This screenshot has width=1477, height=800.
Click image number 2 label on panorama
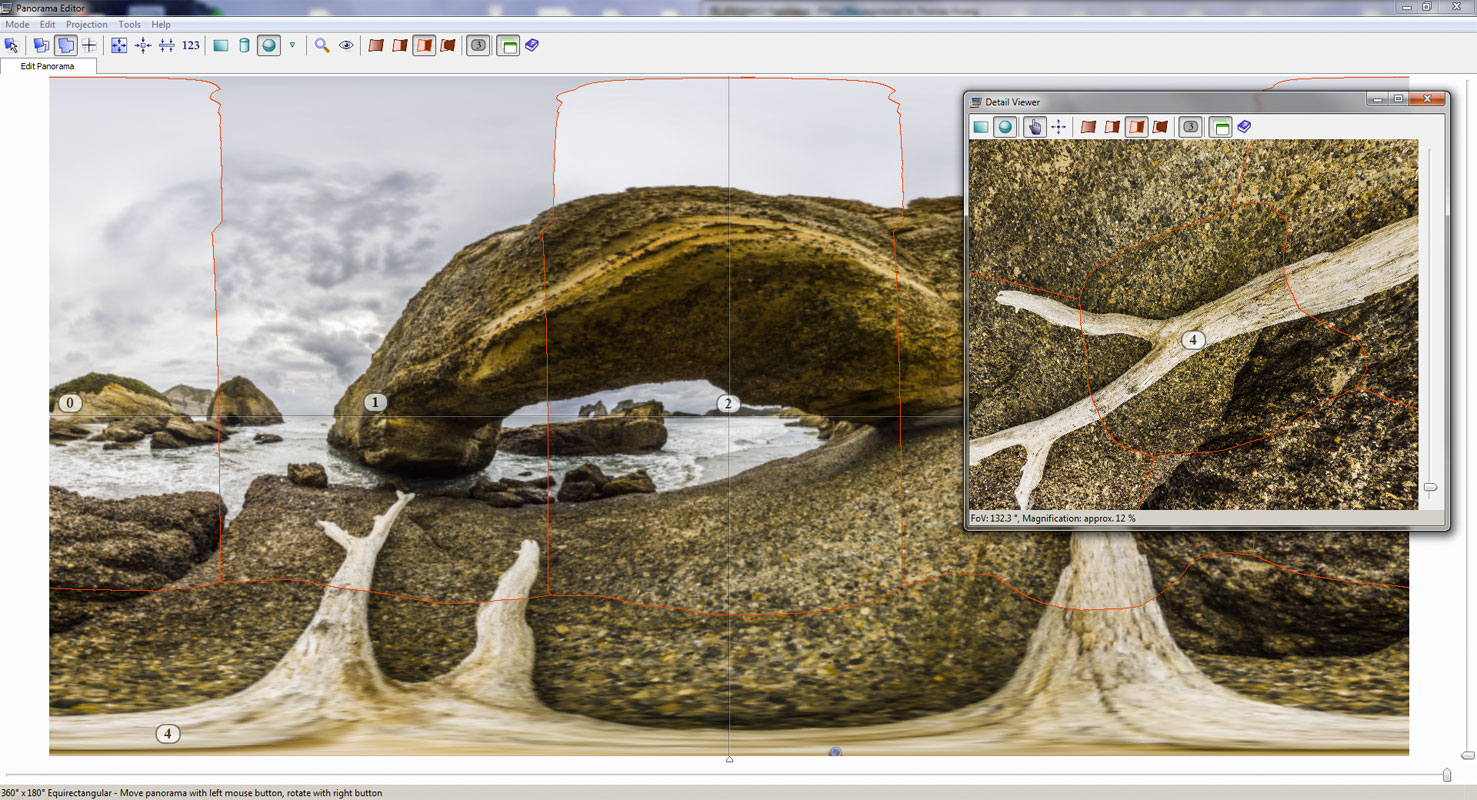point(727,404)
